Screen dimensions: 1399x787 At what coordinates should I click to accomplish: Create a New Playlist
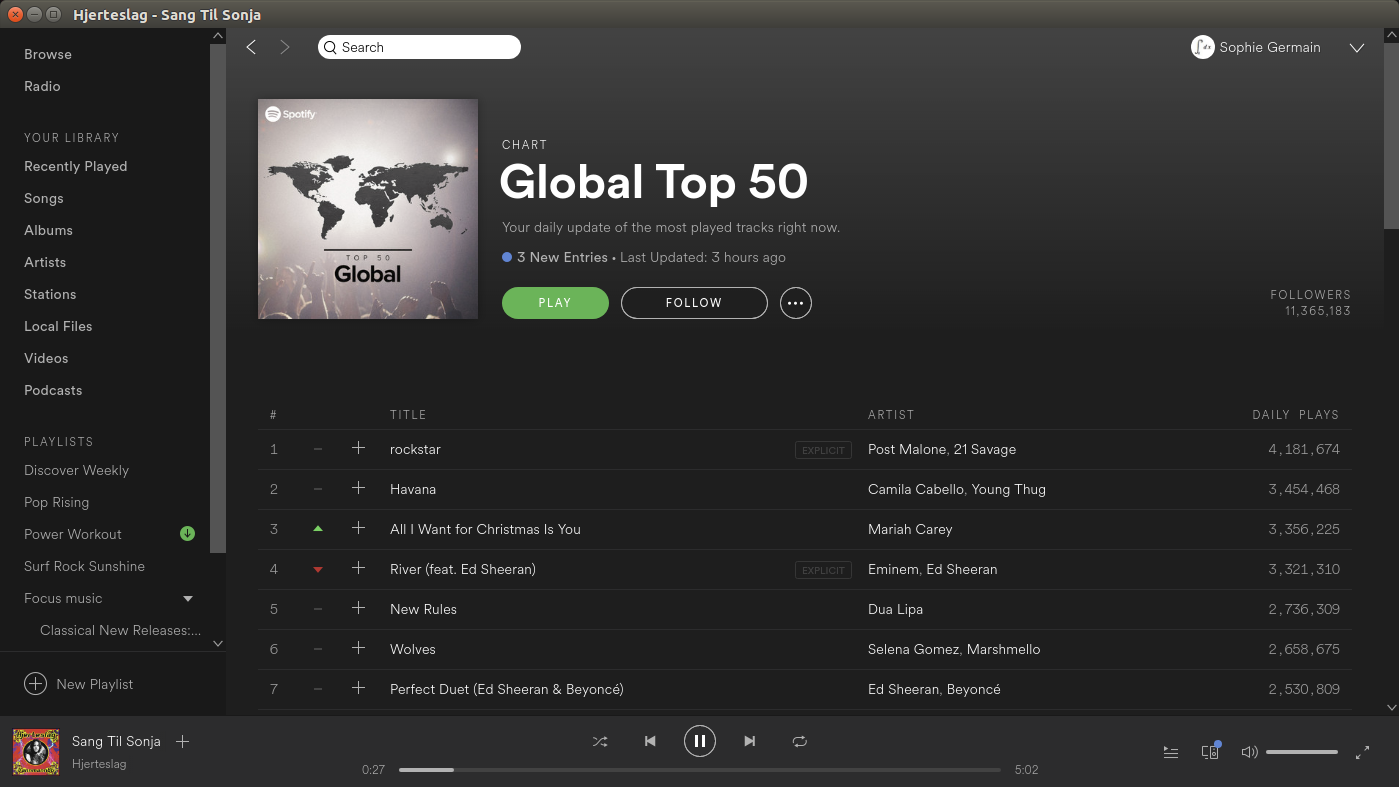pos(78,684)
